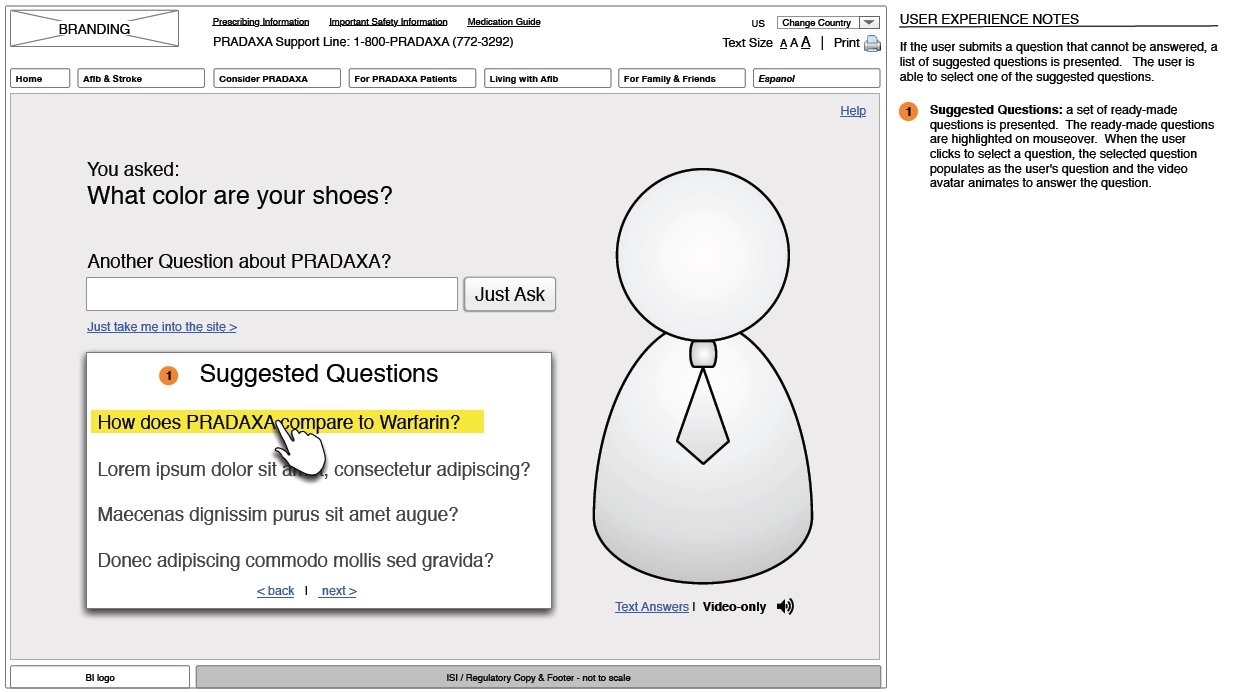Open the Prescribing Information link
This screenshot has width=1233, height=692.
261,22
